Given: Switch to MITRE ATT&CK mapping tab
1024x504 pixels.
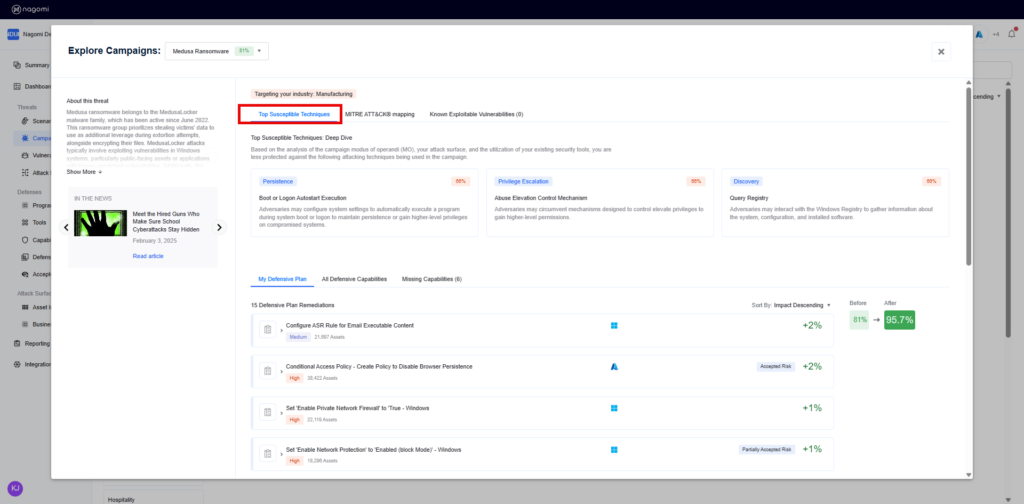Looking at the screenshot, I should point(379,114).
